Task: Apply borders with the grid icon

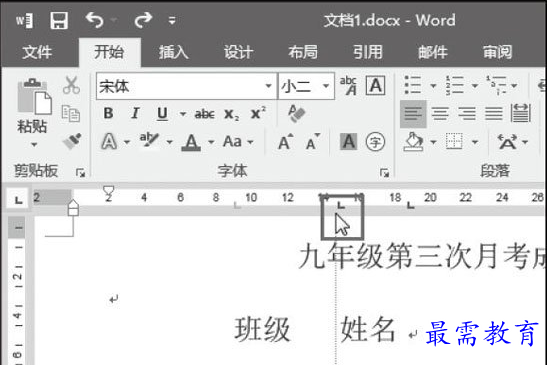Action: point(454,141)
